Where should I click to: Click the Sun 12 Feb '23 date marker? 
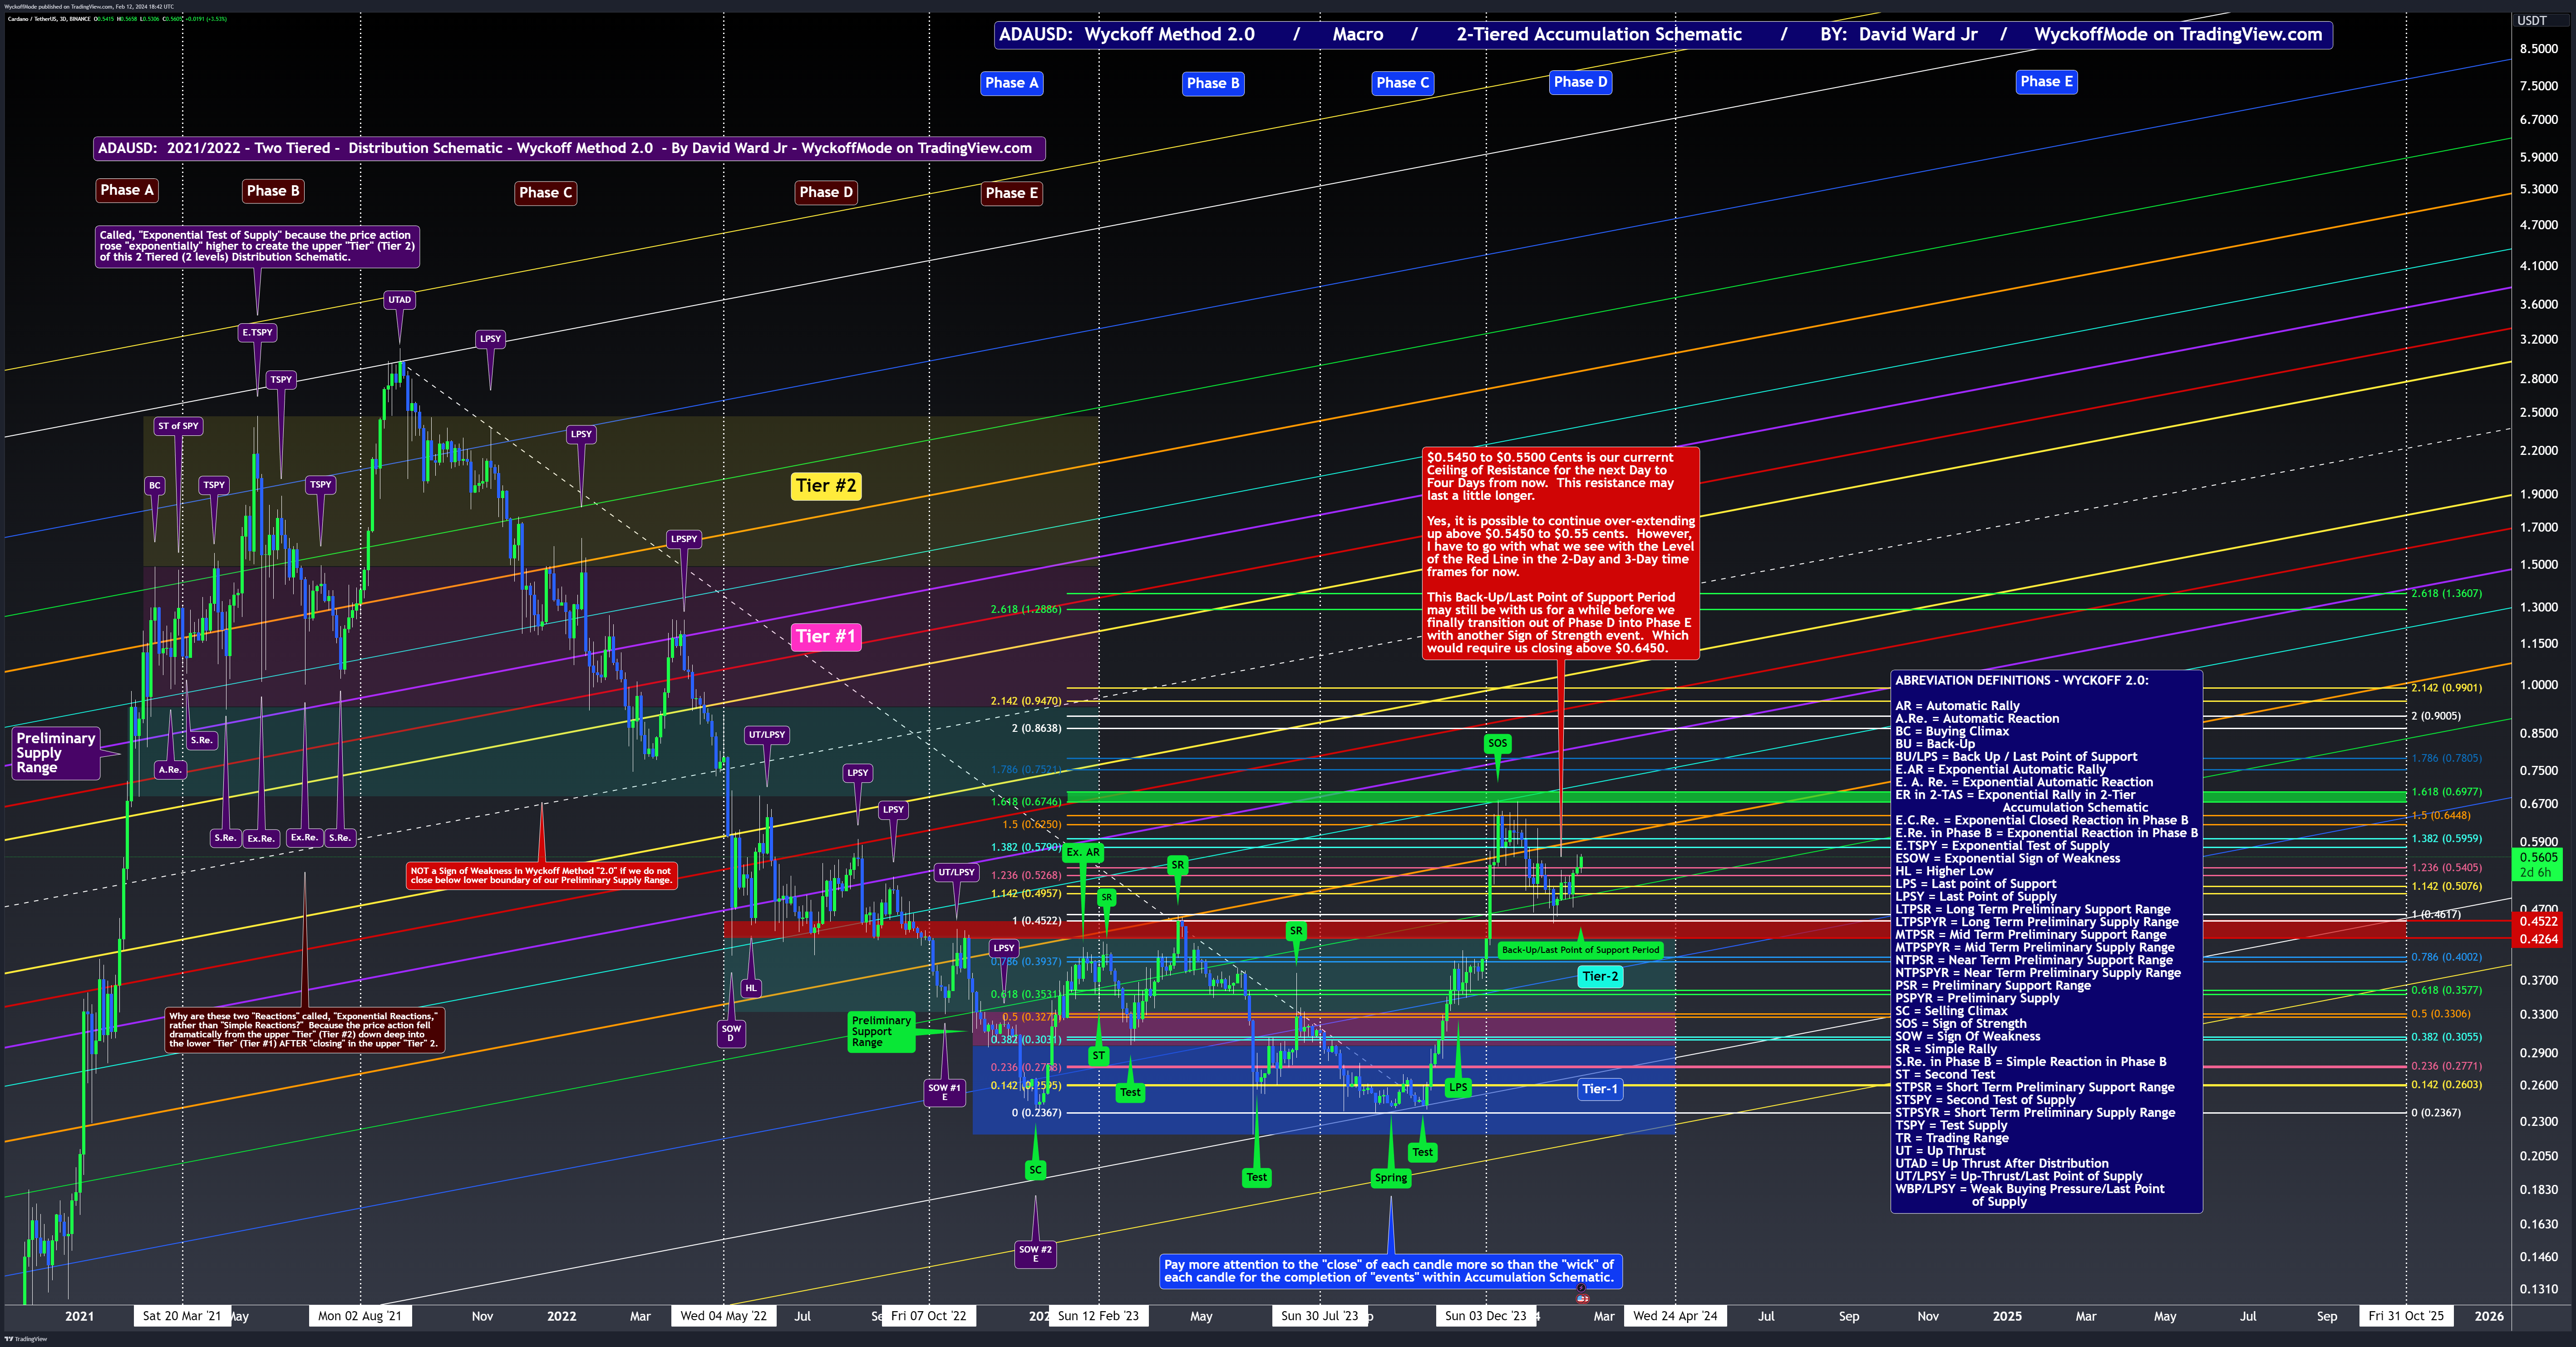click(x=1098, y=1316)
